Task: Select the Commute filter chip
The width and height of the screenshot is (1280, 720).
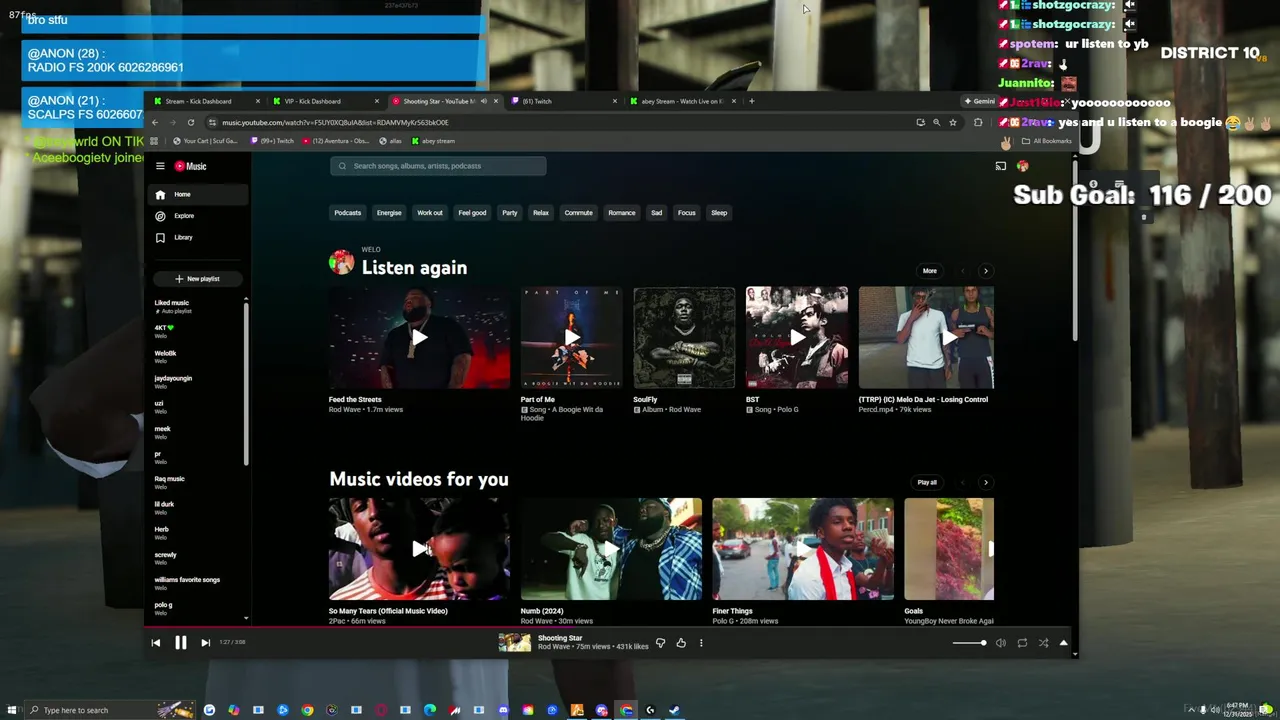Action: pyautogui.click(x=578, y=213)
